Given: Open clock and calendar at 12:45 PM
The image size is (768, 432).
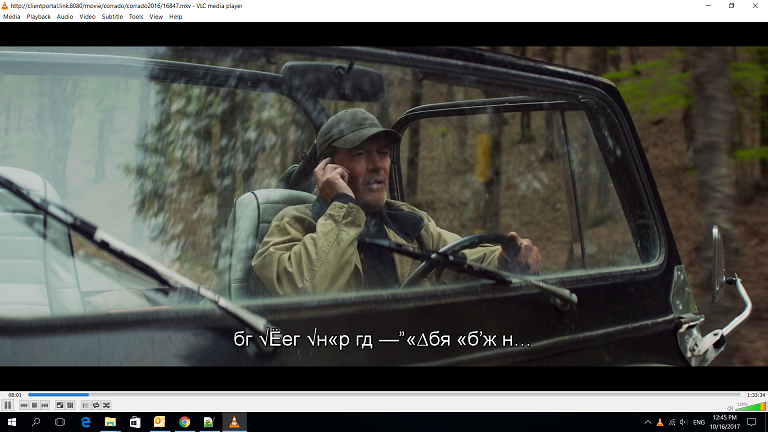Looking at the screenshot, I should (725, 422).
